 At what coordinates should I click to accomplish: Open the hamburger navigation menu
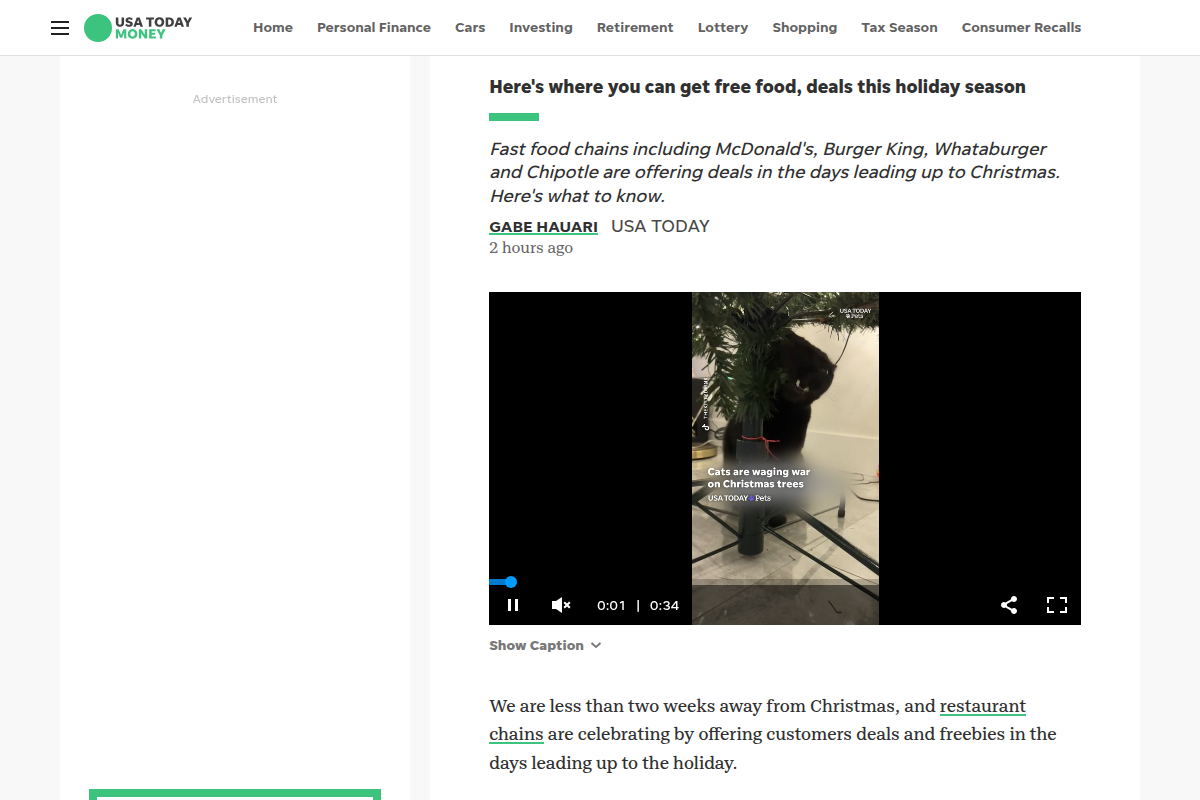pos(60,28)
